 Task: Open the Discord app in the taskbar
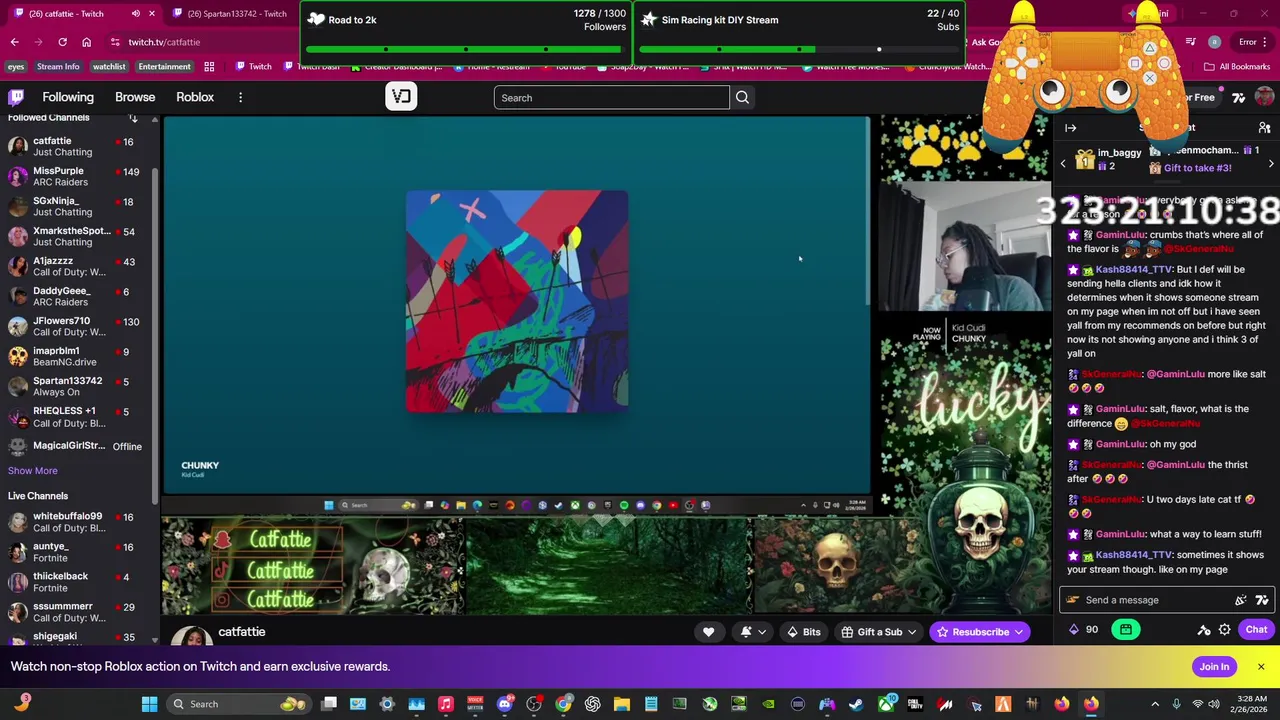505,704
